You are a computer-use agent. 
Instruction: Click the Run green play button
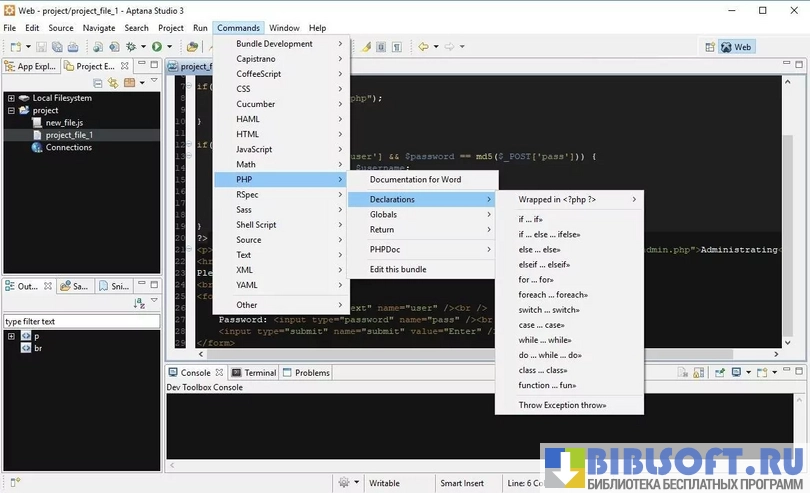[x=157, y=47]
